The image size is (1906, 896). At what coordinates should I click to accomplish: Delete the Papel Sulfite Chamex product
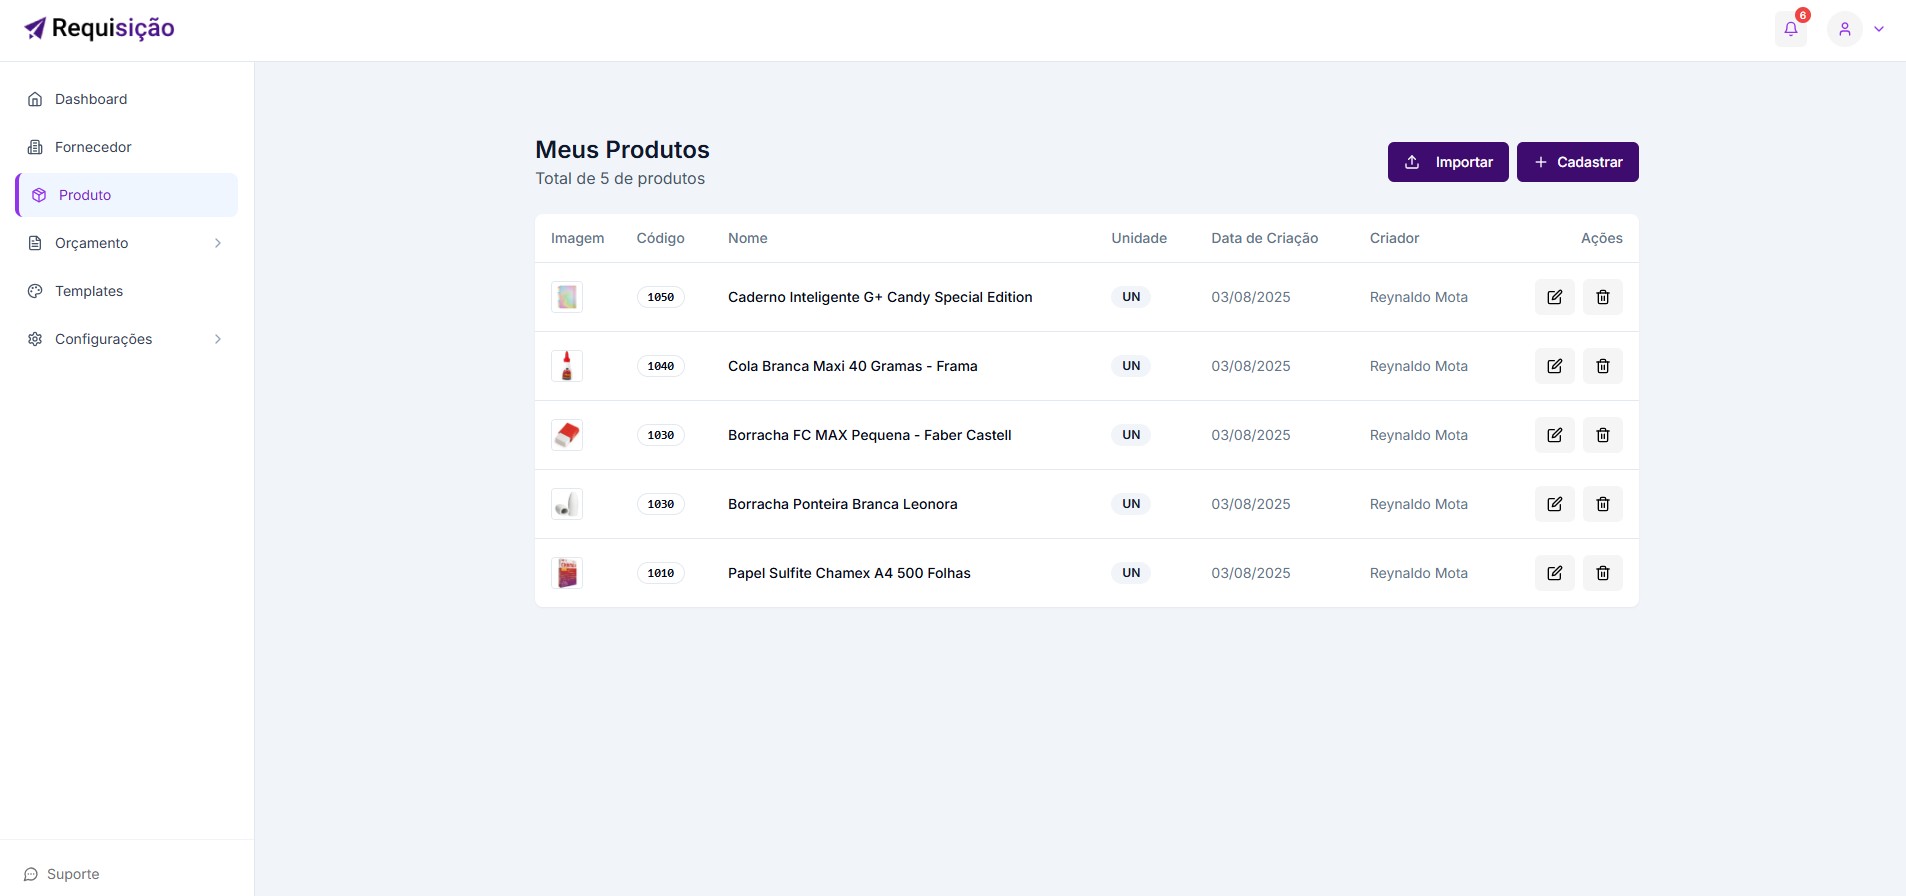click(x=1602, y=573)
